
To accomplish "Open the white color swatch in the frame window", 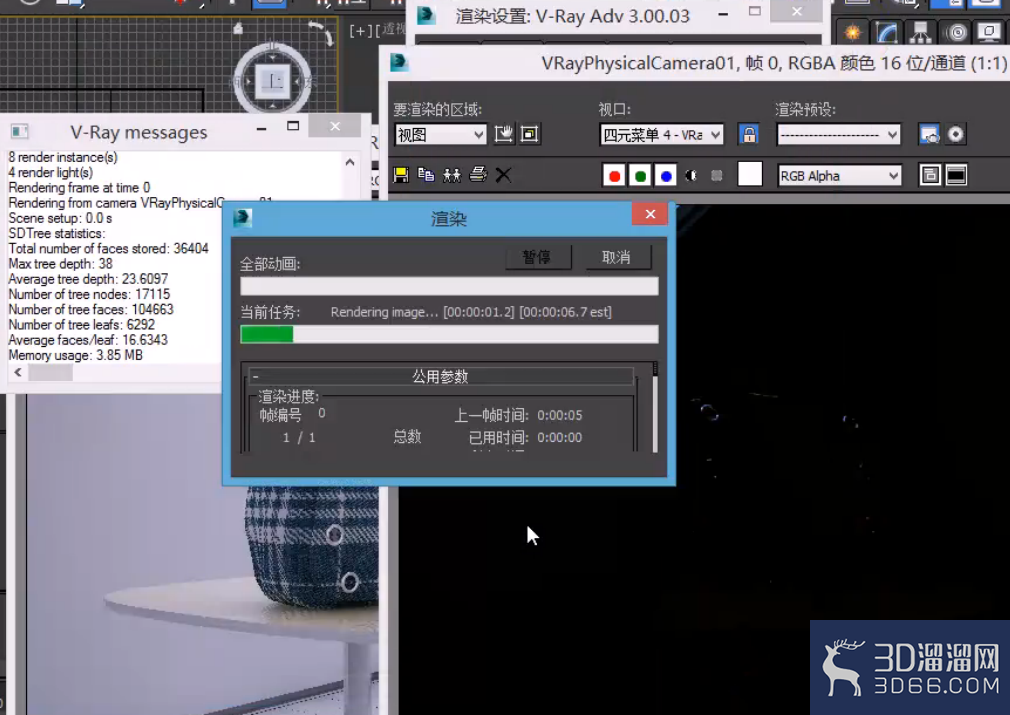I will [750, 174].
